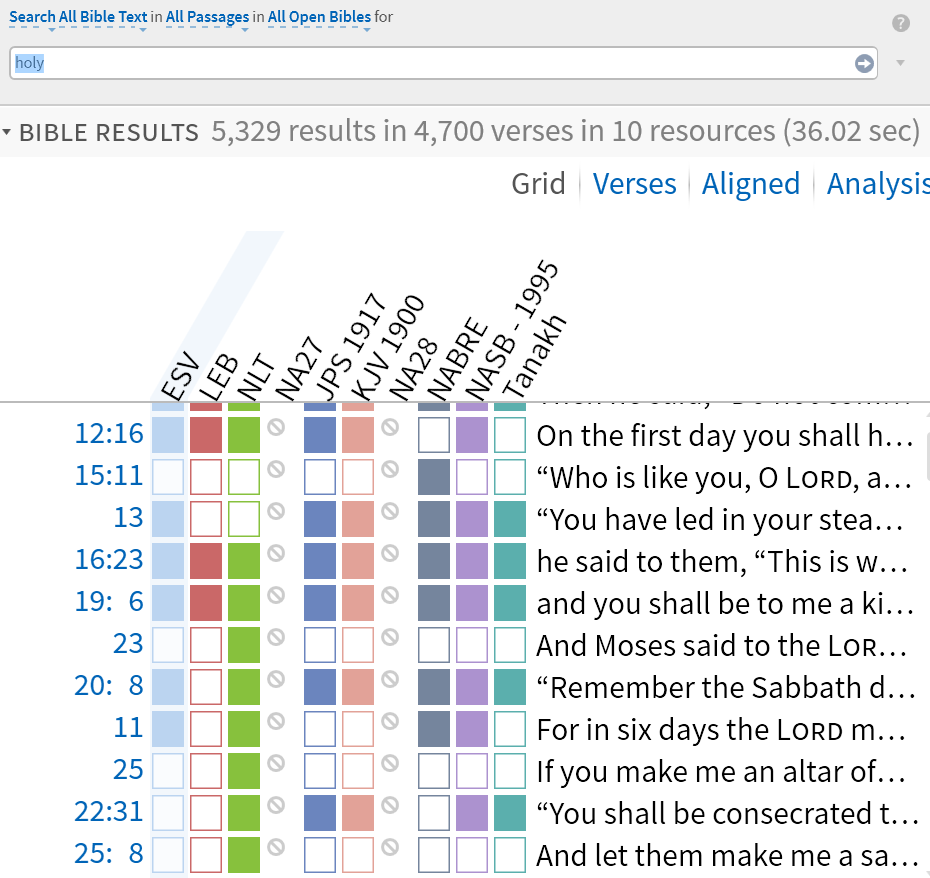Click empty NABRE cell in row 12:16
930x878 pixels.
click(434, 434)
